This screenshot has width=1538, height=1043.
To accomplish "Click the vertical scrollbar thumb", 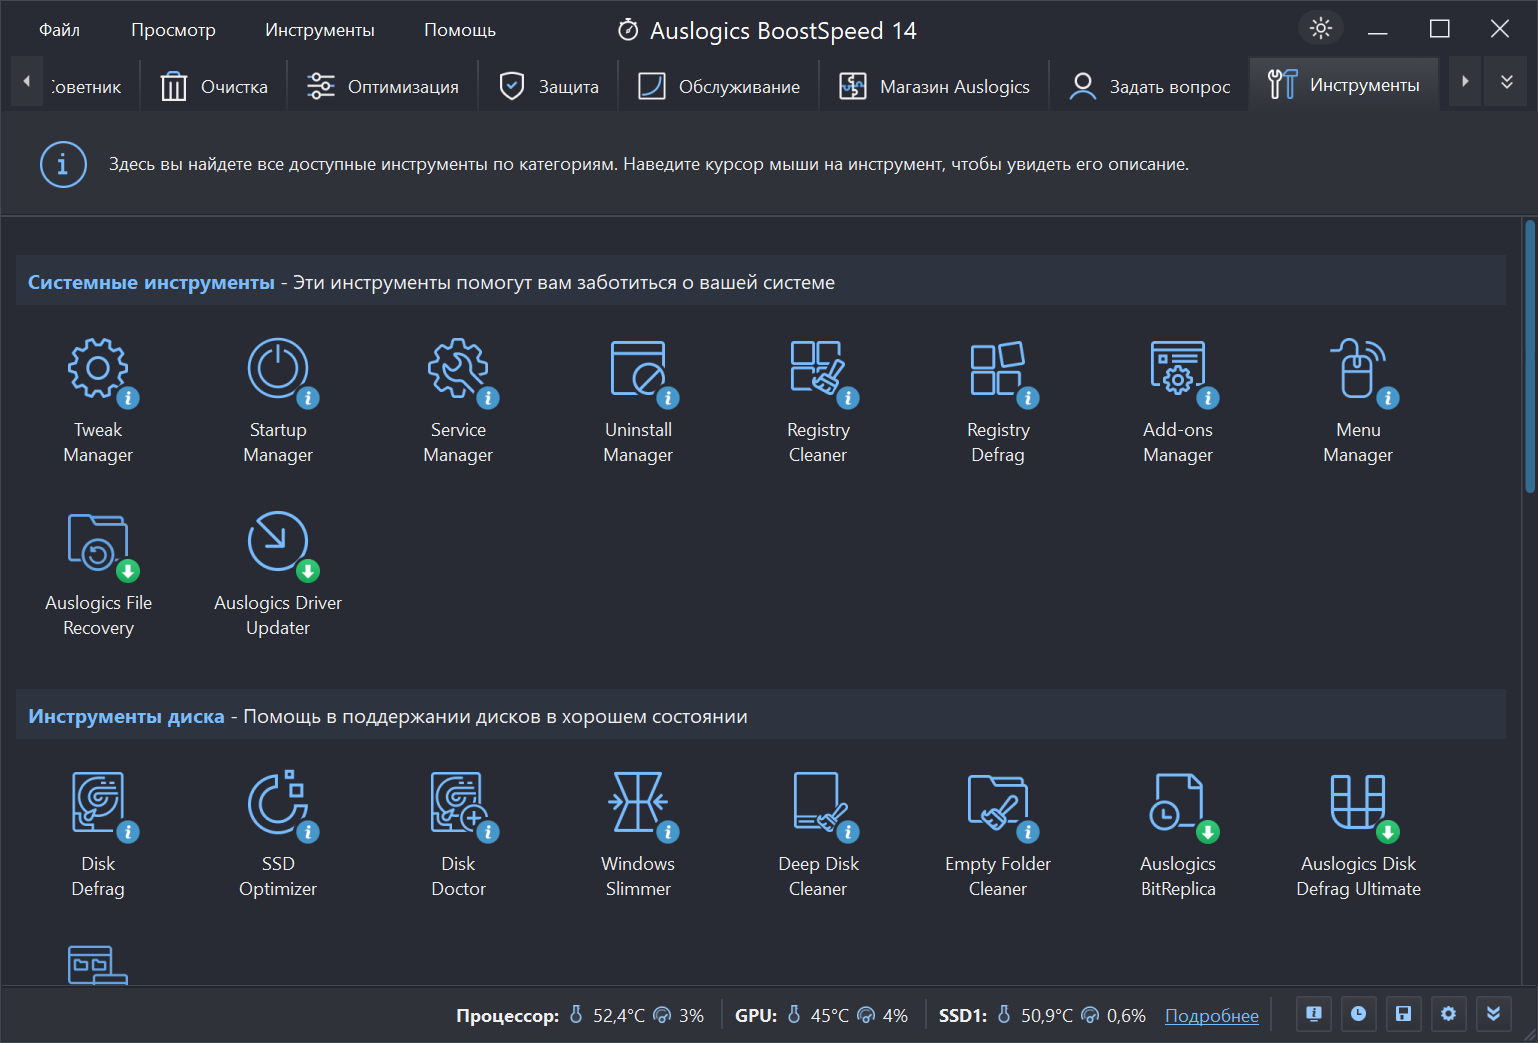I will point(1530,357).
